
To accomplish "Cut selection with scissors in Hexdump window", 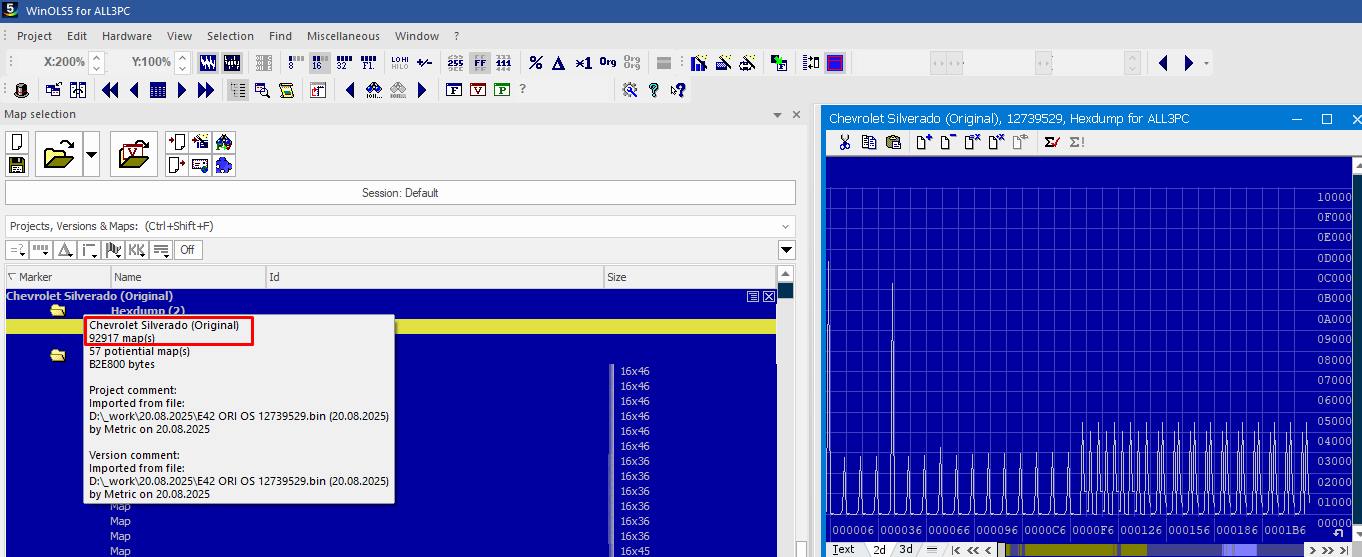I will coord(844,142).
